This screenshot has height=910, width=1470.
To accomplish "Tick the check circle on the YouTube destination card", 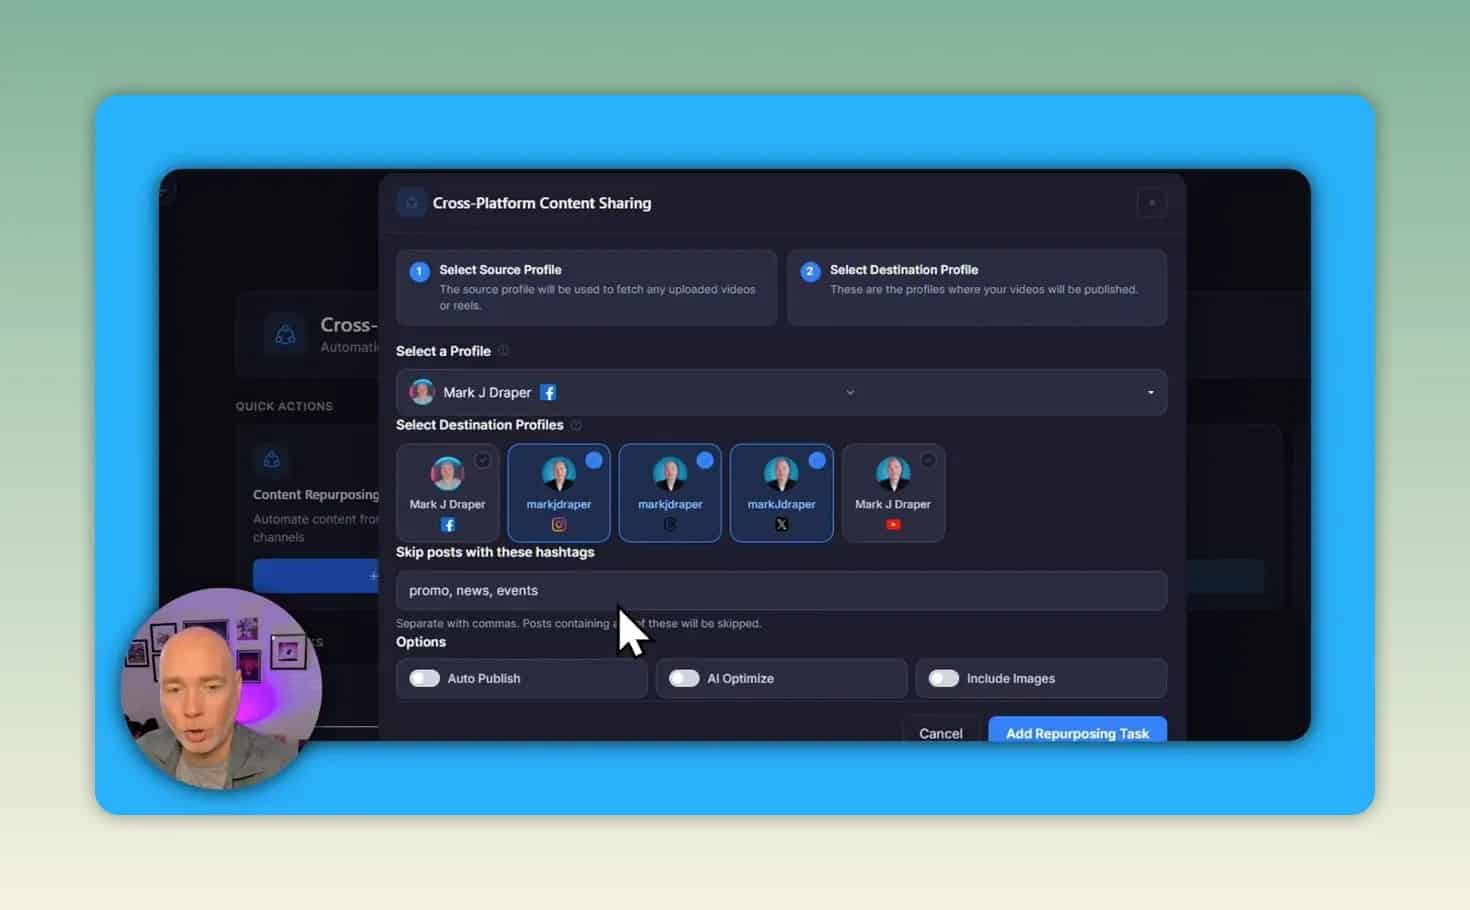I will coord(928,460).
